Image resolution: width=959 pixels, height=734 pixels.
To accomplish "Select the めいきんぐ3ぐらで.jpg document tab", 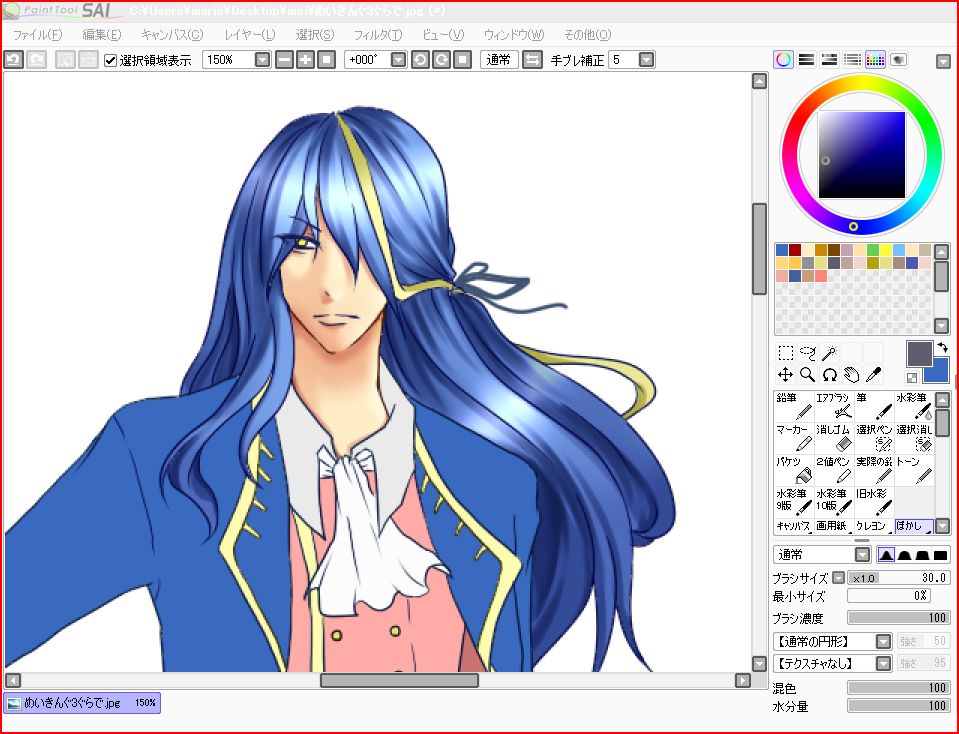I will [x=82, y=703].
